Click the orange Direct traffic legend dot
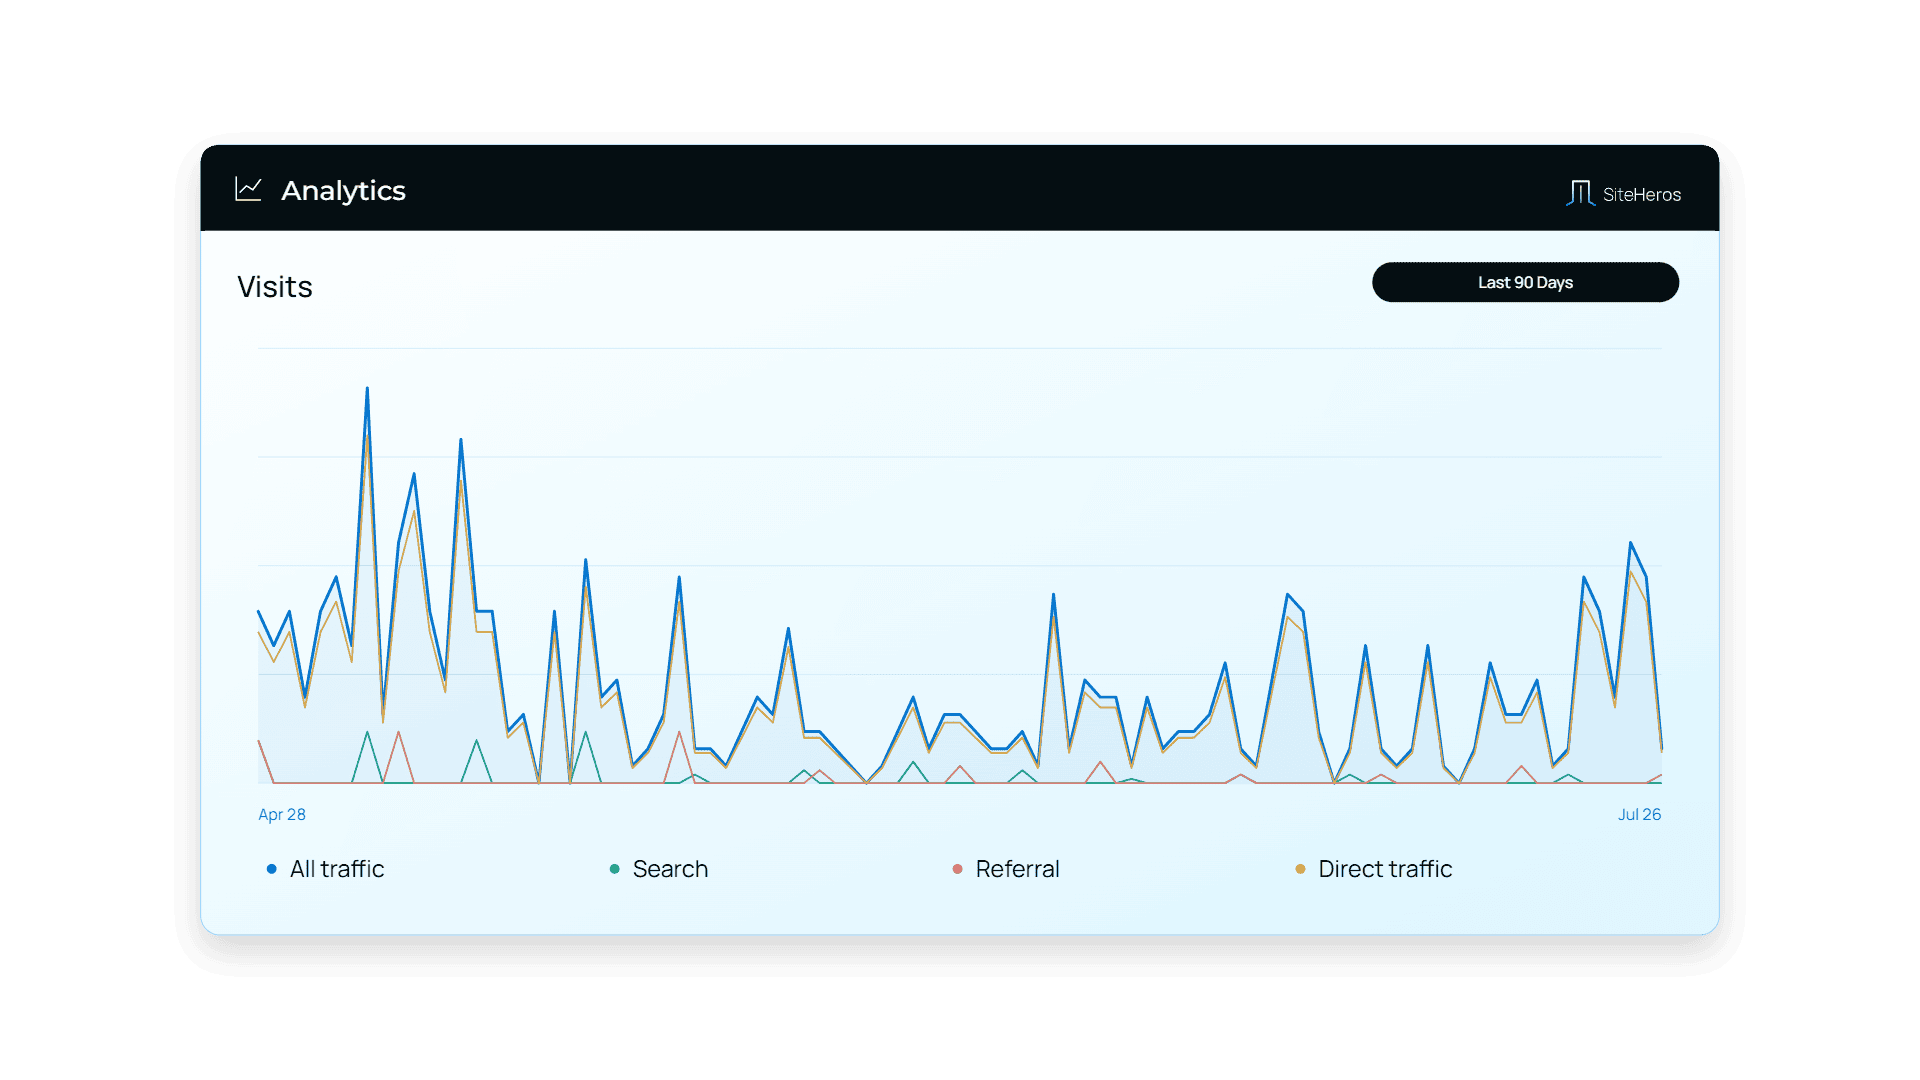 (1300, 869)
